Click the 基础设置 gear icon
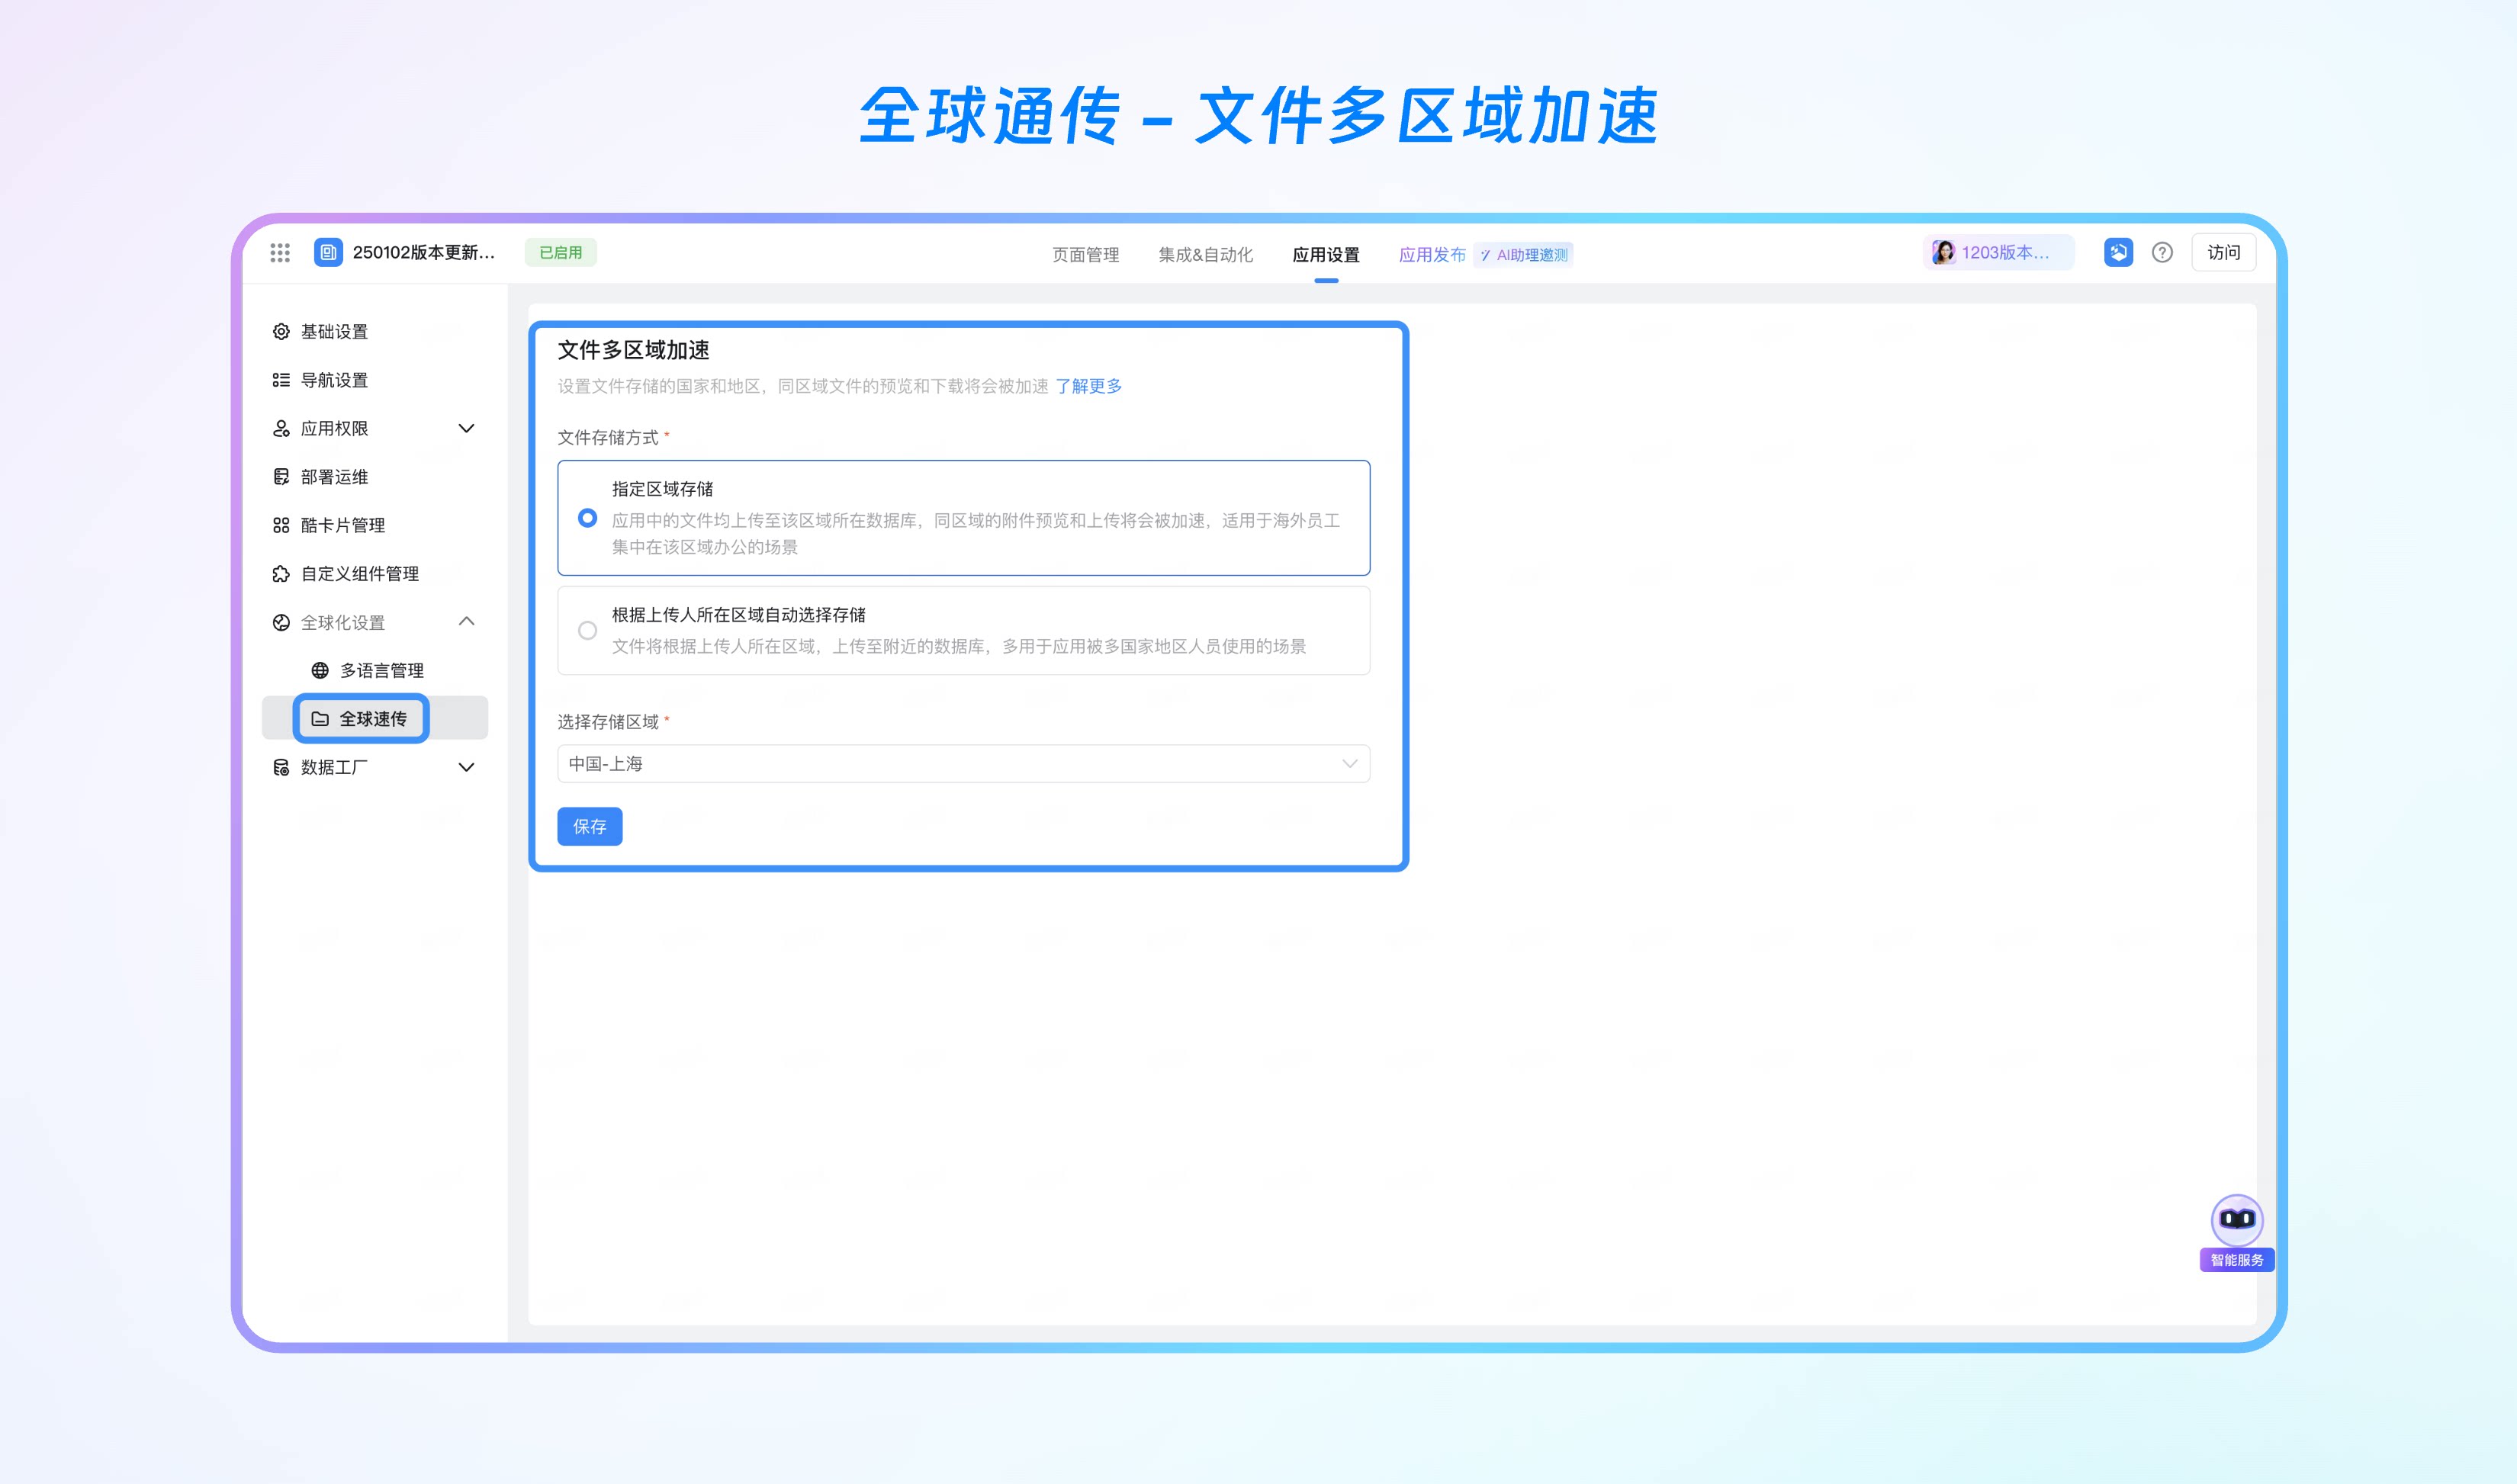 (281, 332)
